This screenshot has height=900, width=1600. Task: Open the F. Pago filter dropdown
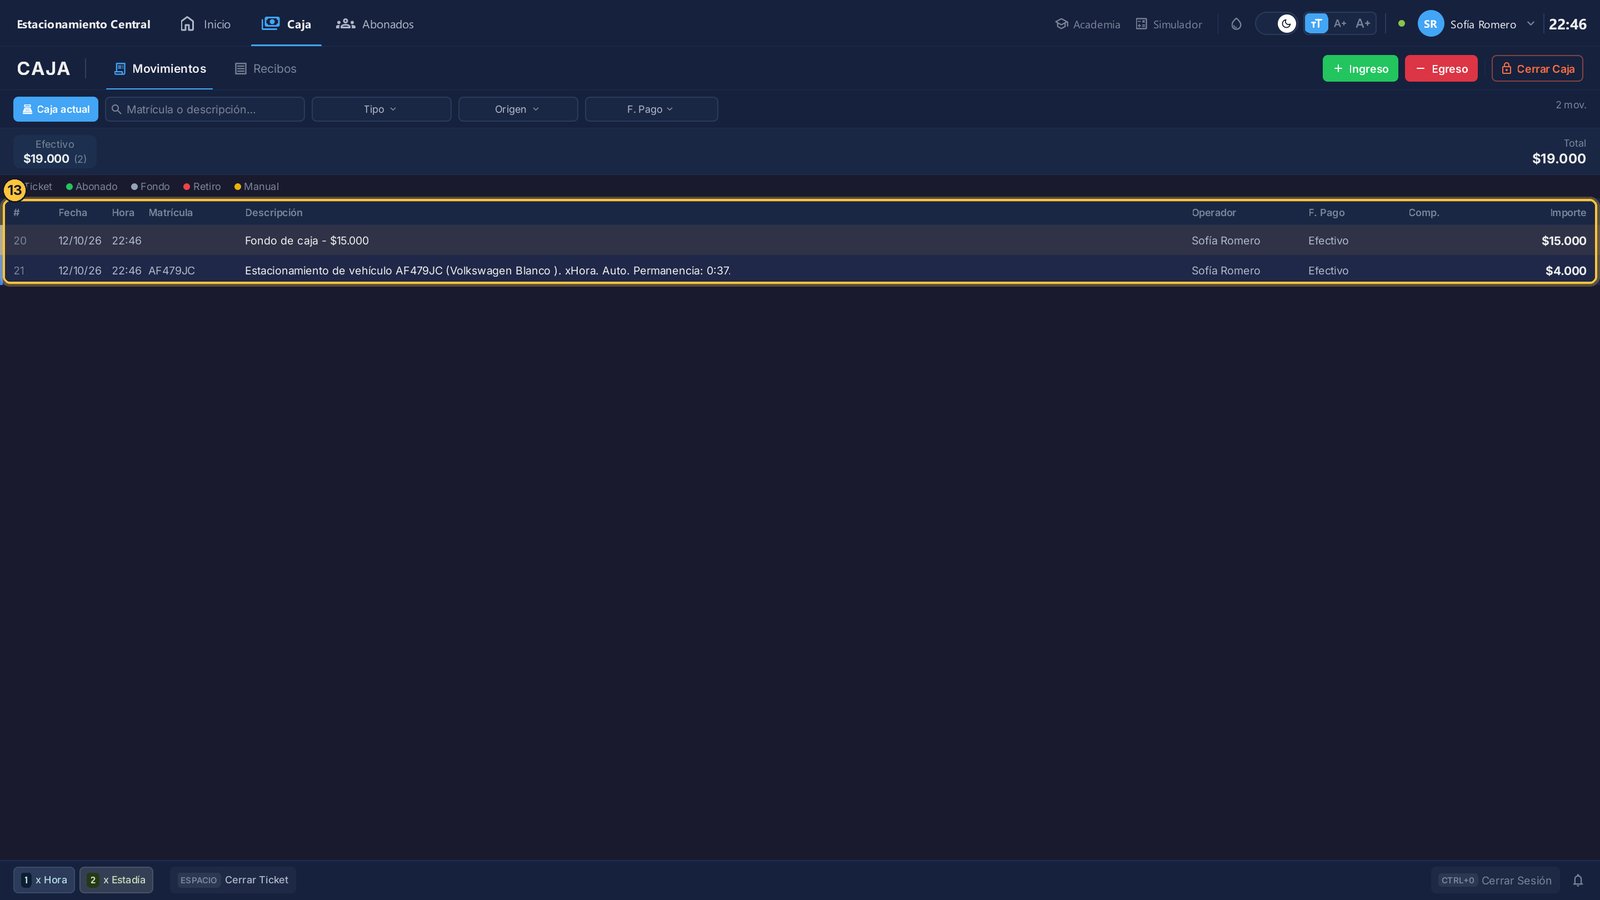(651, 109)
